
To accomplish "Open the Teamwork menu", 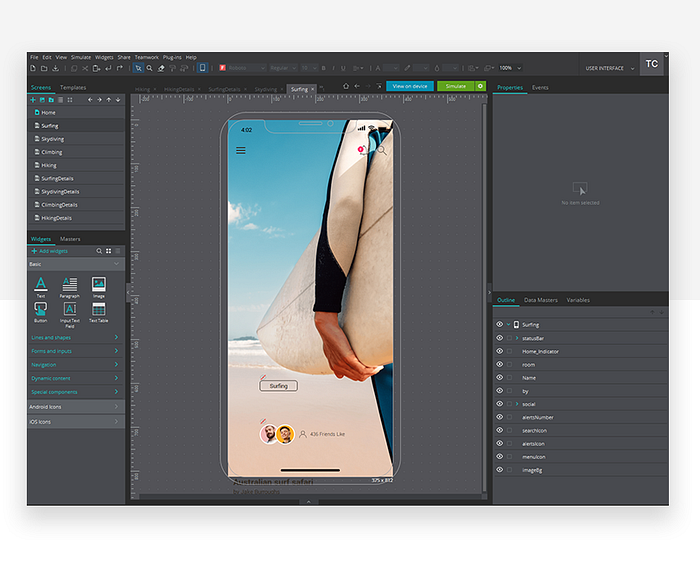I will (146, 57).
